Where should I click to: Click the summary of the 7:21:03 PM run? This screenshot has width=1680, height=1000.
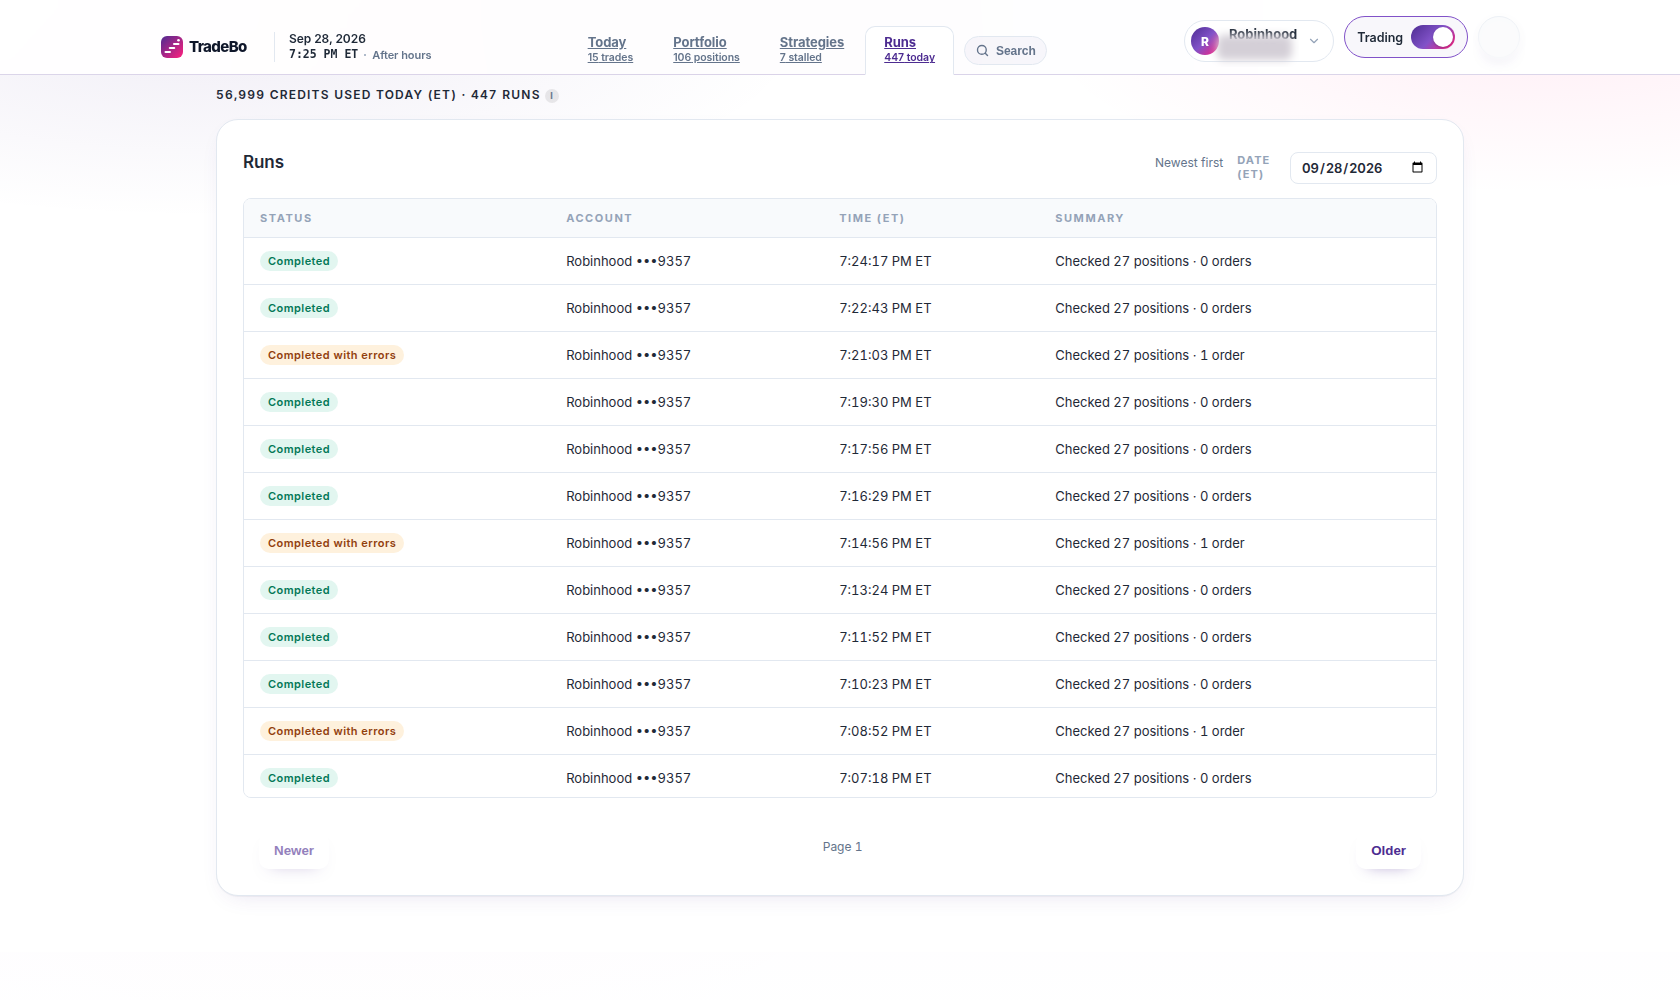(1150, 355)
